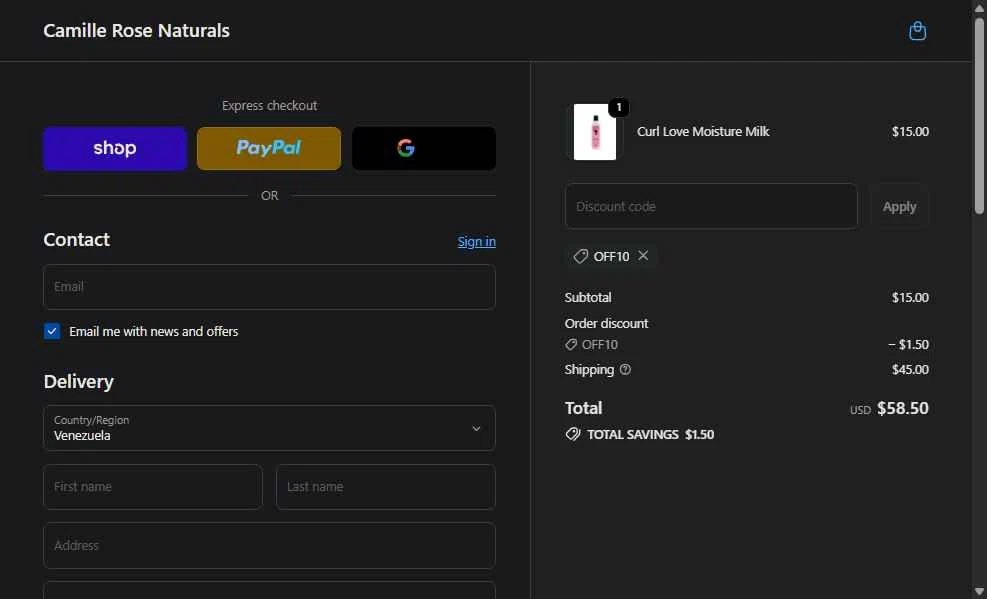Click the tag icon beside Order discount OFF10

571,344
